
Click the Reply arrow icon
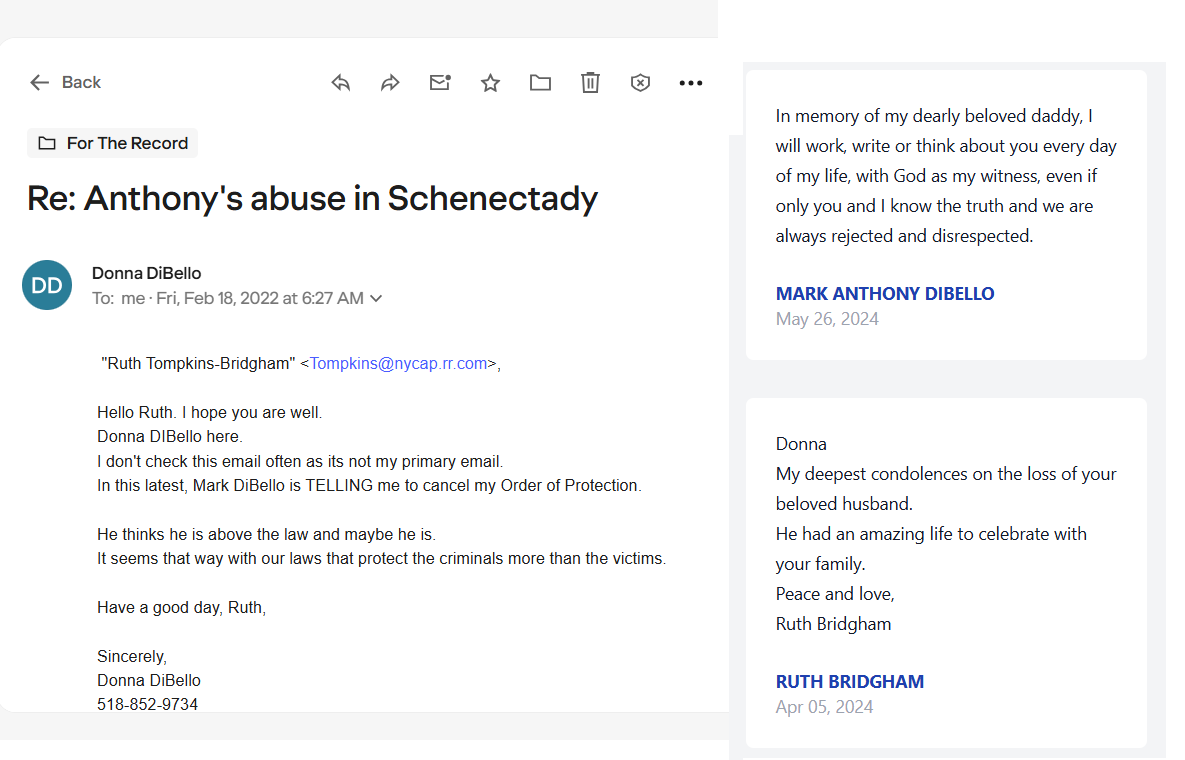coord(341,83)
